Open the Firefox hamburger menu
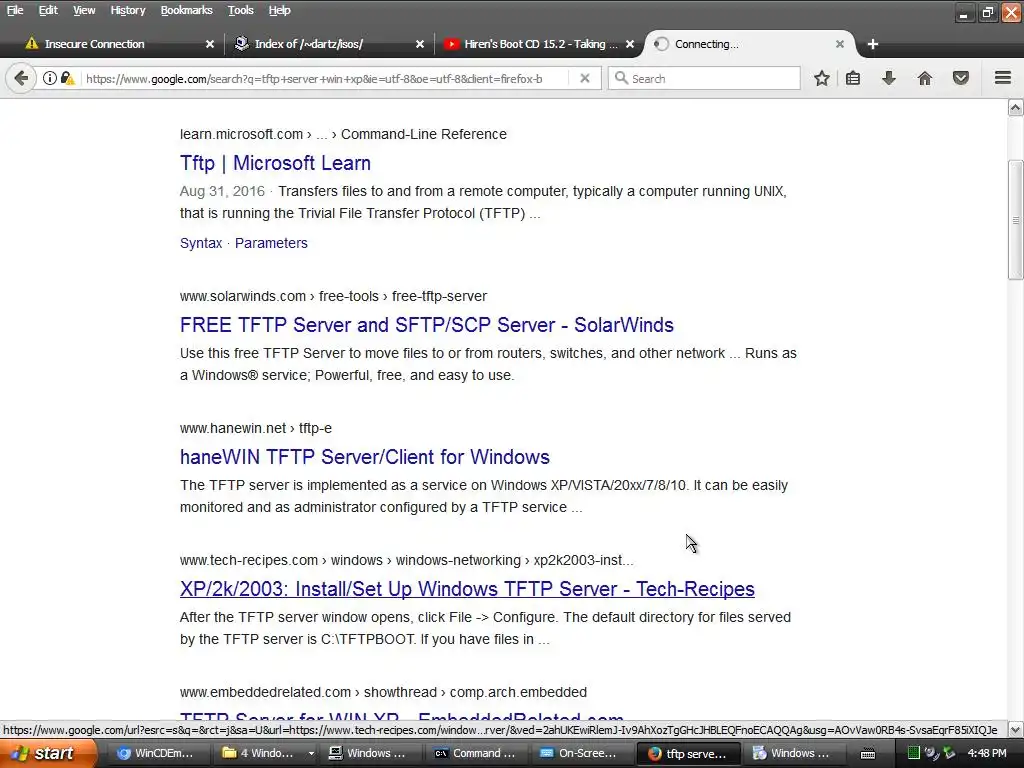This screenshot has height=768, width=1024. click(1003, 78)
